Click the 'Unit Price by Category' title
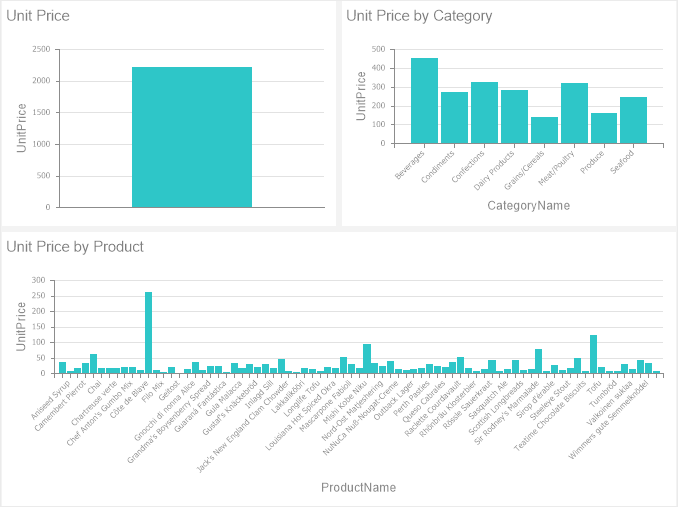This screenshot has height=507, width=678. tap(419, 16)
